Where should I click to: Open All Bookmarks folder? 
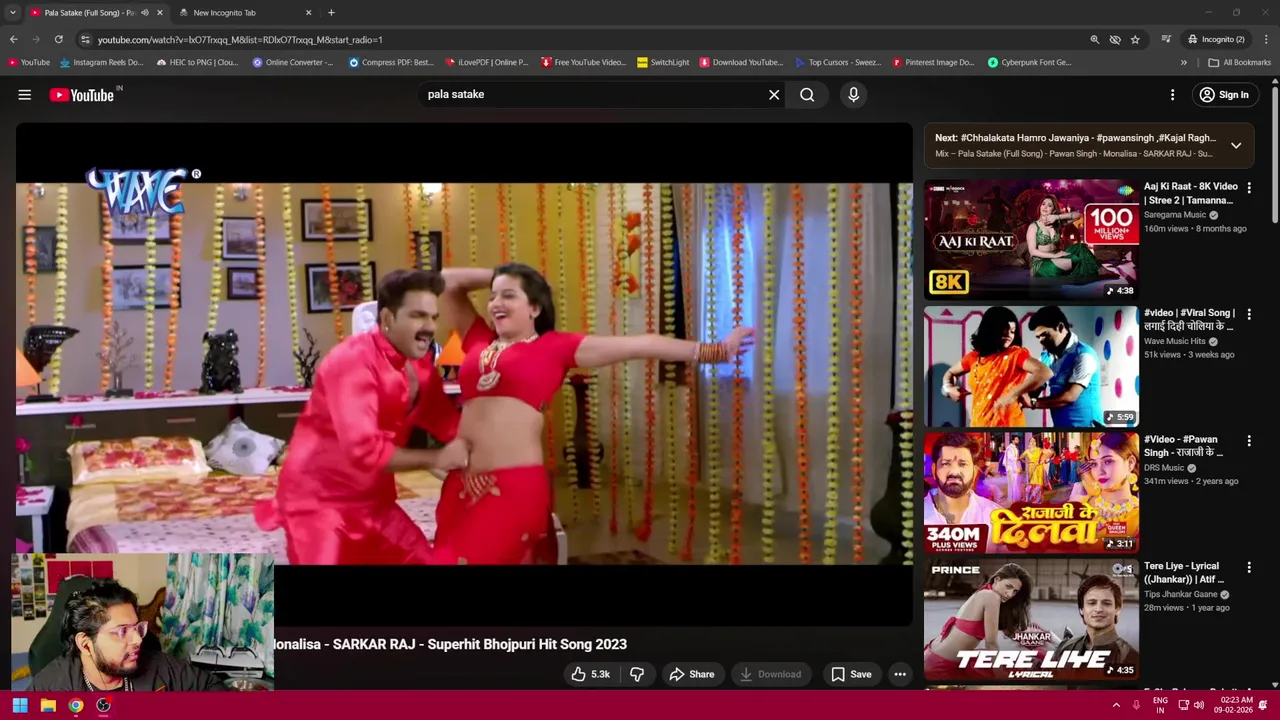[x=1240, y=62]
